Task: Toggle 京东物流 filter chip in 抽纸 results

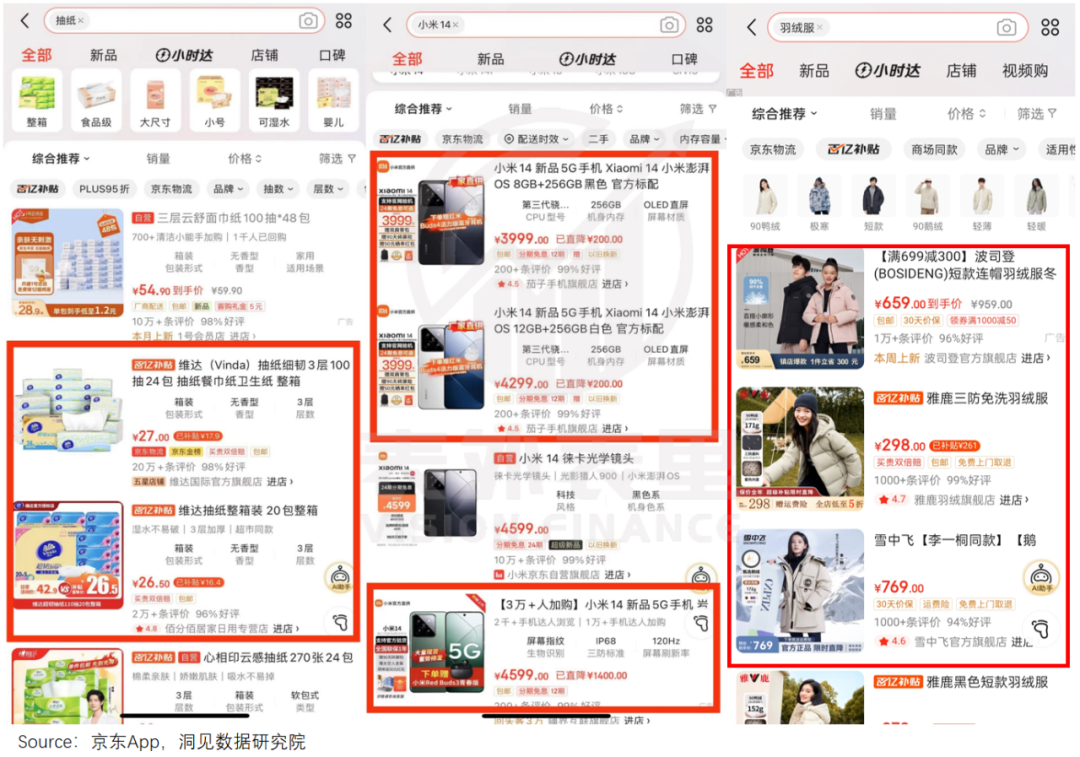Action: [x=171, y=189]
